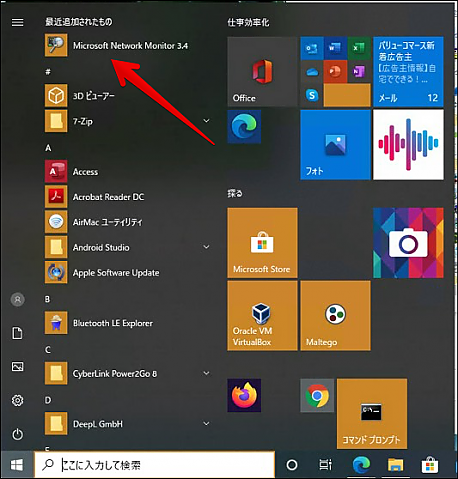458x479 pixels.
Task: Expand the Android Studio folder chevron
Action: click(207, 247)
